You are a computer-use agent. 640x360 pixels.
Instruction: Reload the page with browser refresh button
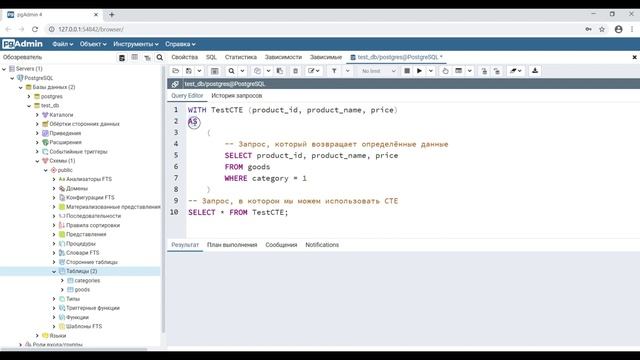tap(35, 29)
